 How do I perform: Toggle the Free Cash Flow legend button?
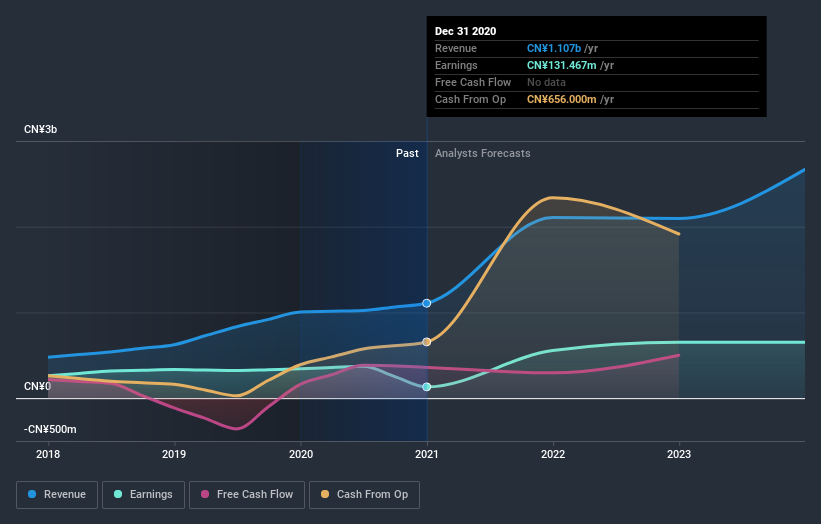247,495
